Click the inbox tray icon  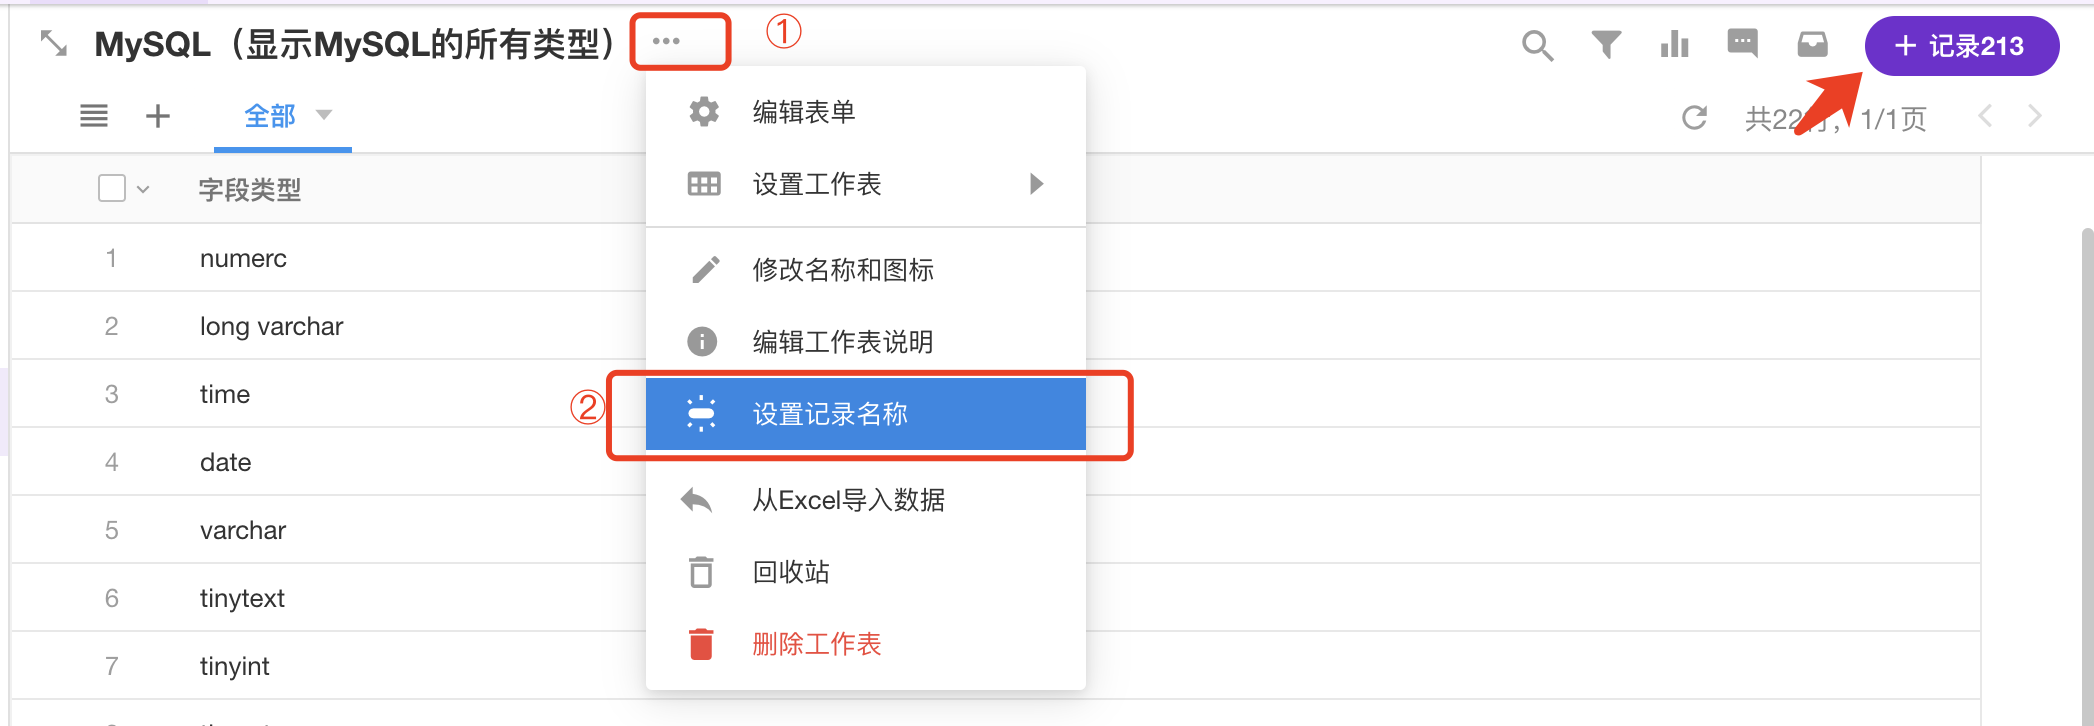pyautogui.click(x=1812, y=45)
